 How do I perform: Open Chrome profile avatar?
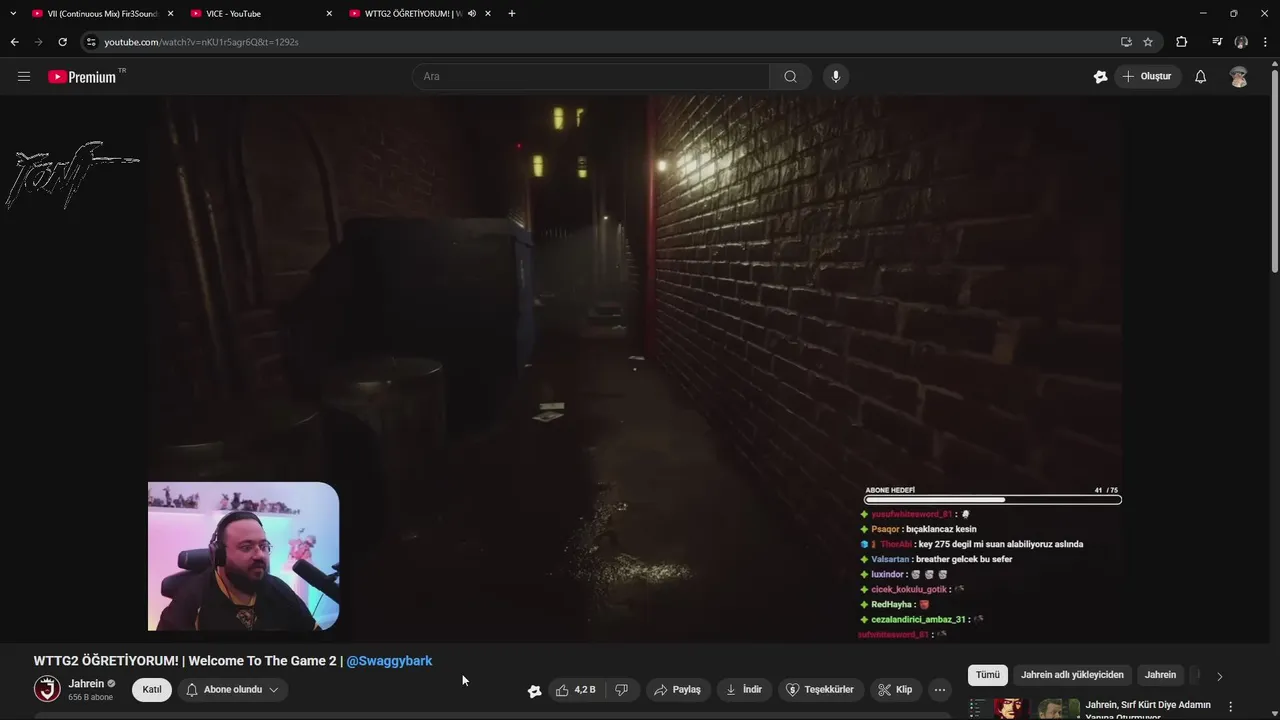[x=1241, y=42]
